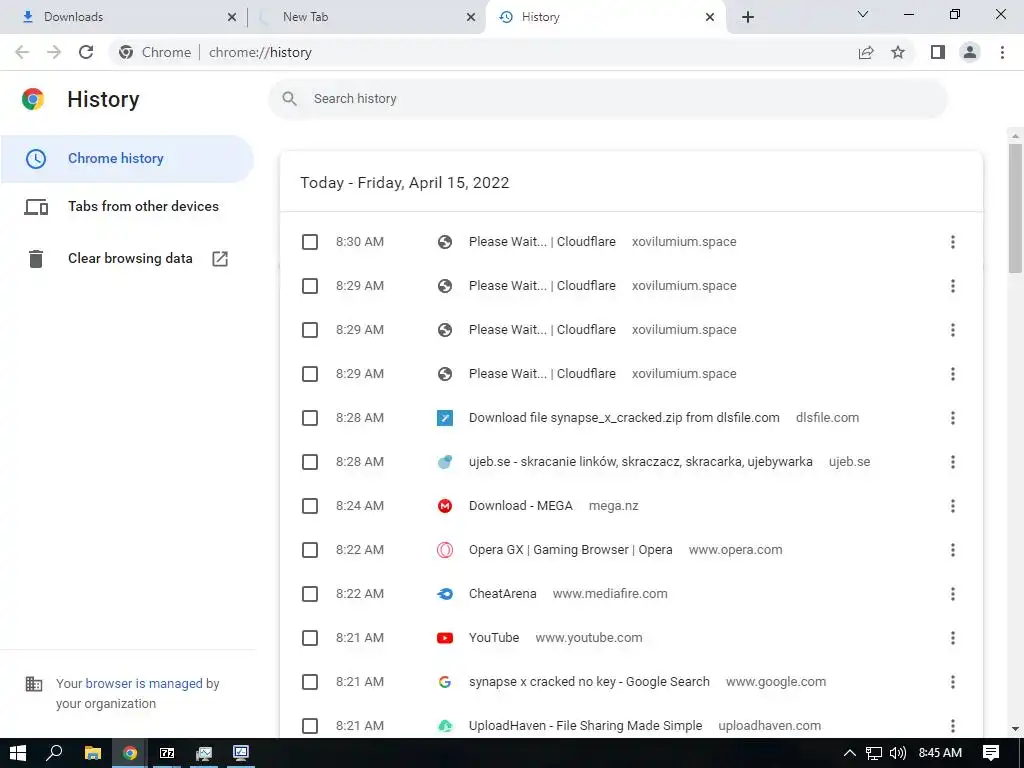
Task: Check the dlsfile.com entry checkbox
Action: [x=310, y=418]
